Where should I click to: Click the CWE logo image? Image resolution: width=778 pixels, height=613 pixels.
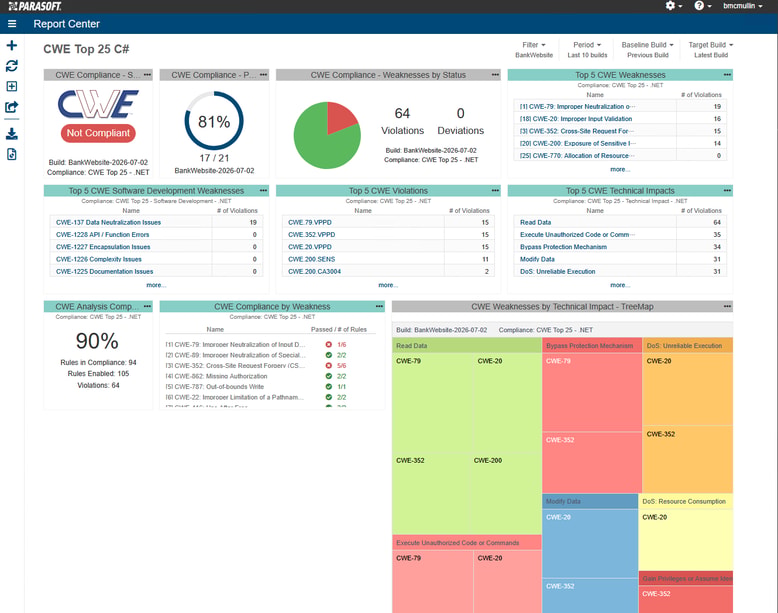click(x=98, y=104)
